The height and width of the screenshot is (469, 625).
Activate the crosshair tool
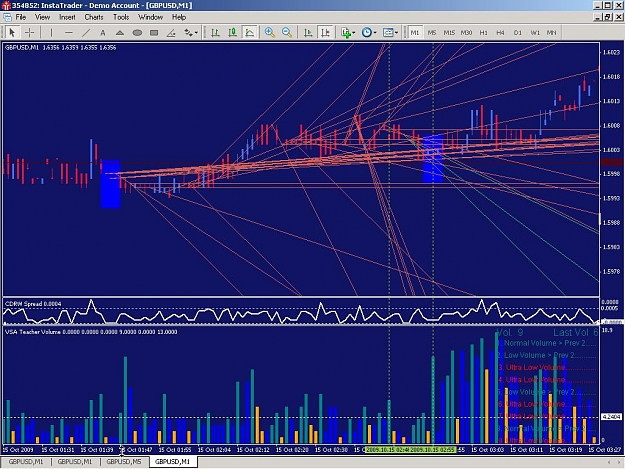click(29, 32)
